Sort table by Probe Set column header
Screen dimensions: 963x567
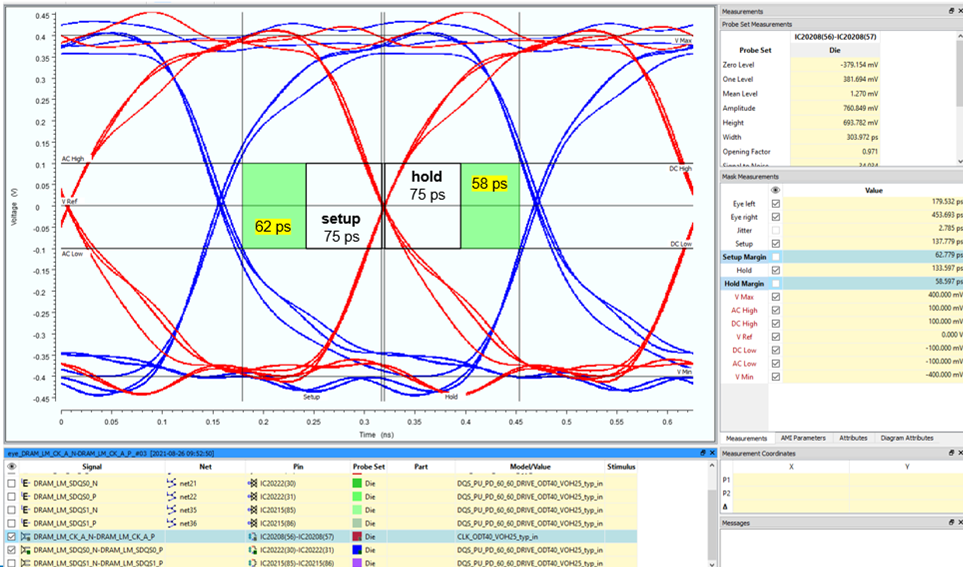pos(368,466)
